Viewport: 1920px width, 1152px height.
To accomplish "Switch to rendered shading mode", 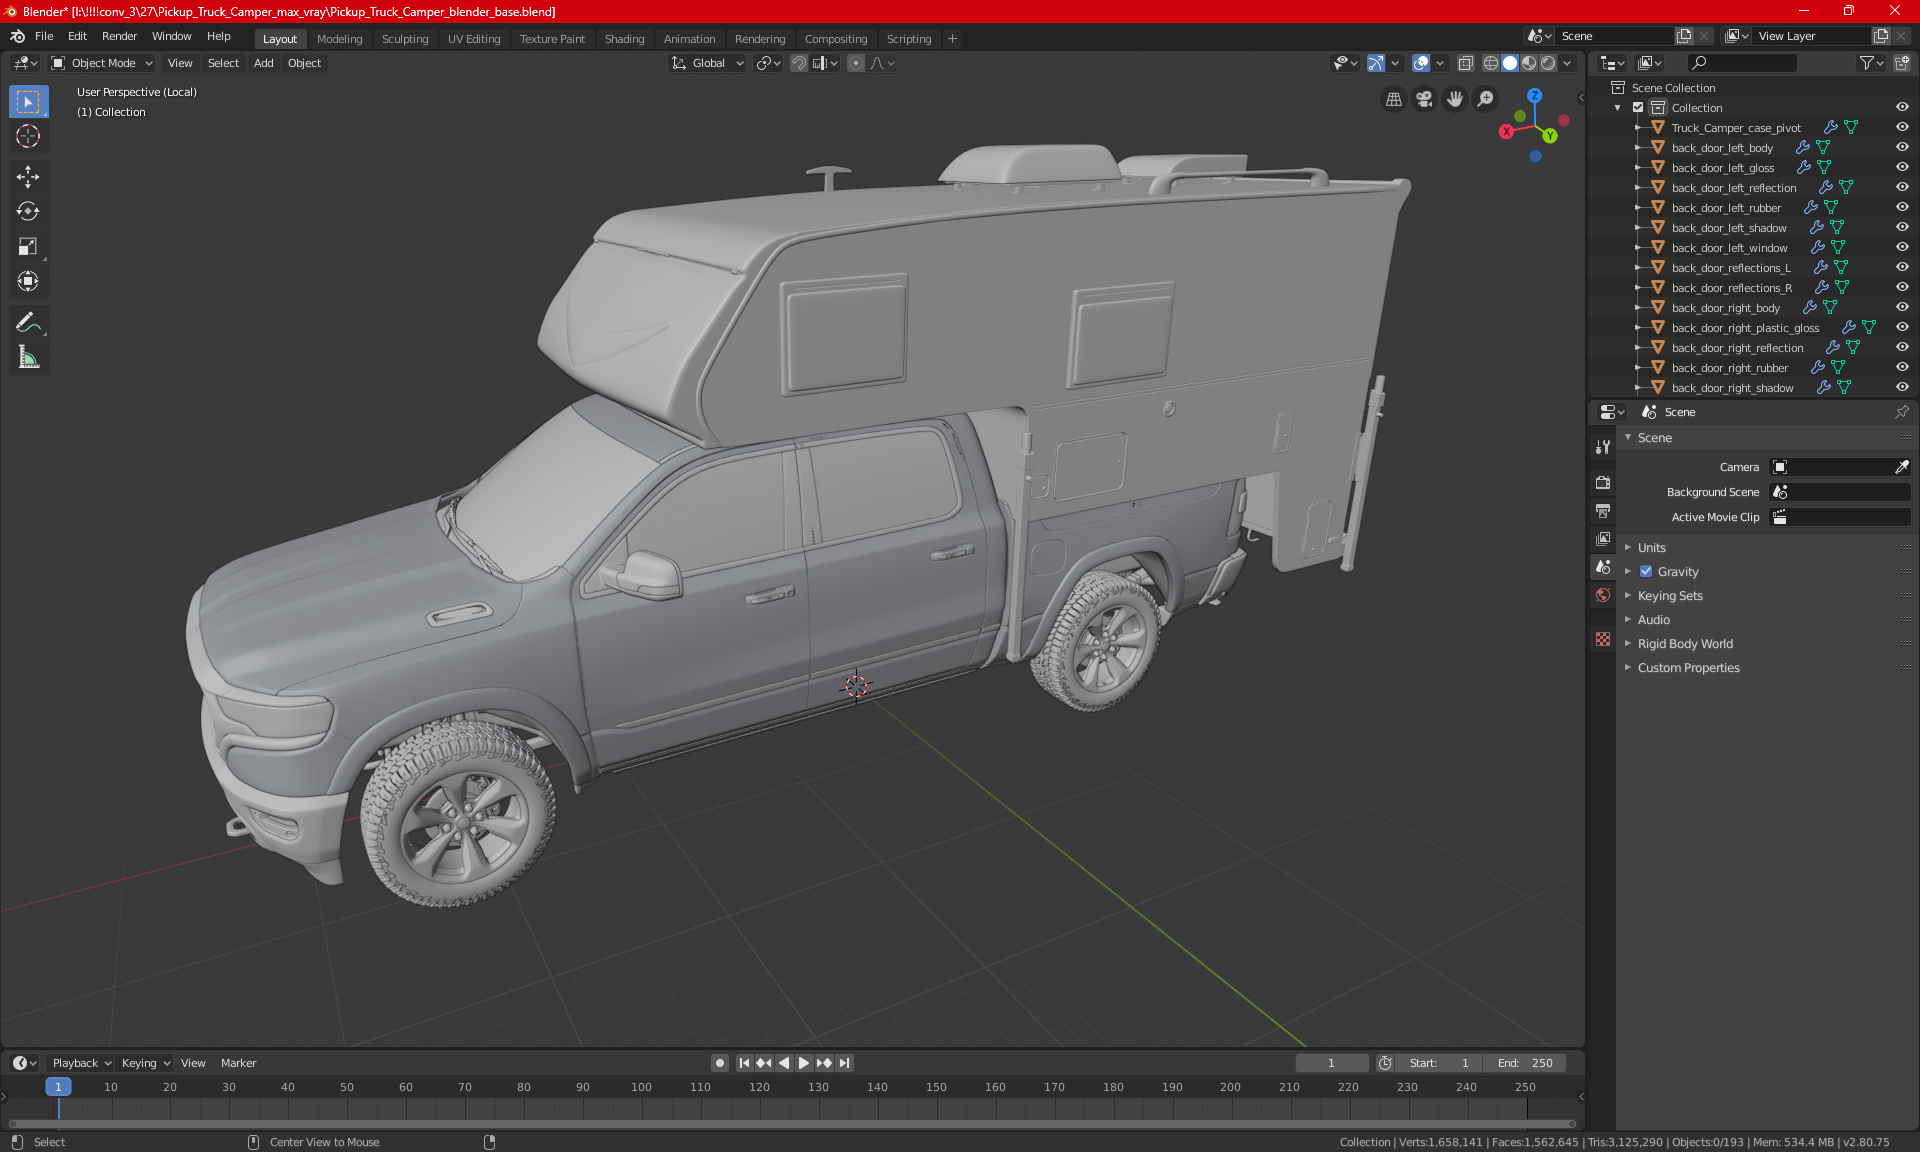I will coord(1548,63).
